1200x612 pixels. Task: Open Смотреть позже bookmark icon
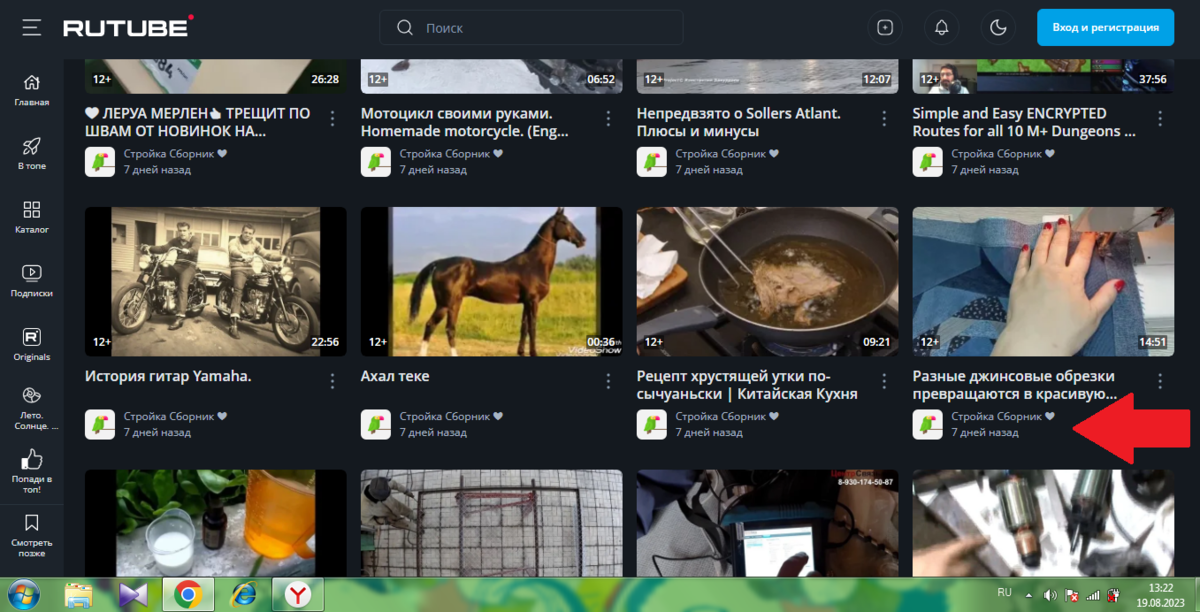(x=32, y=523)
